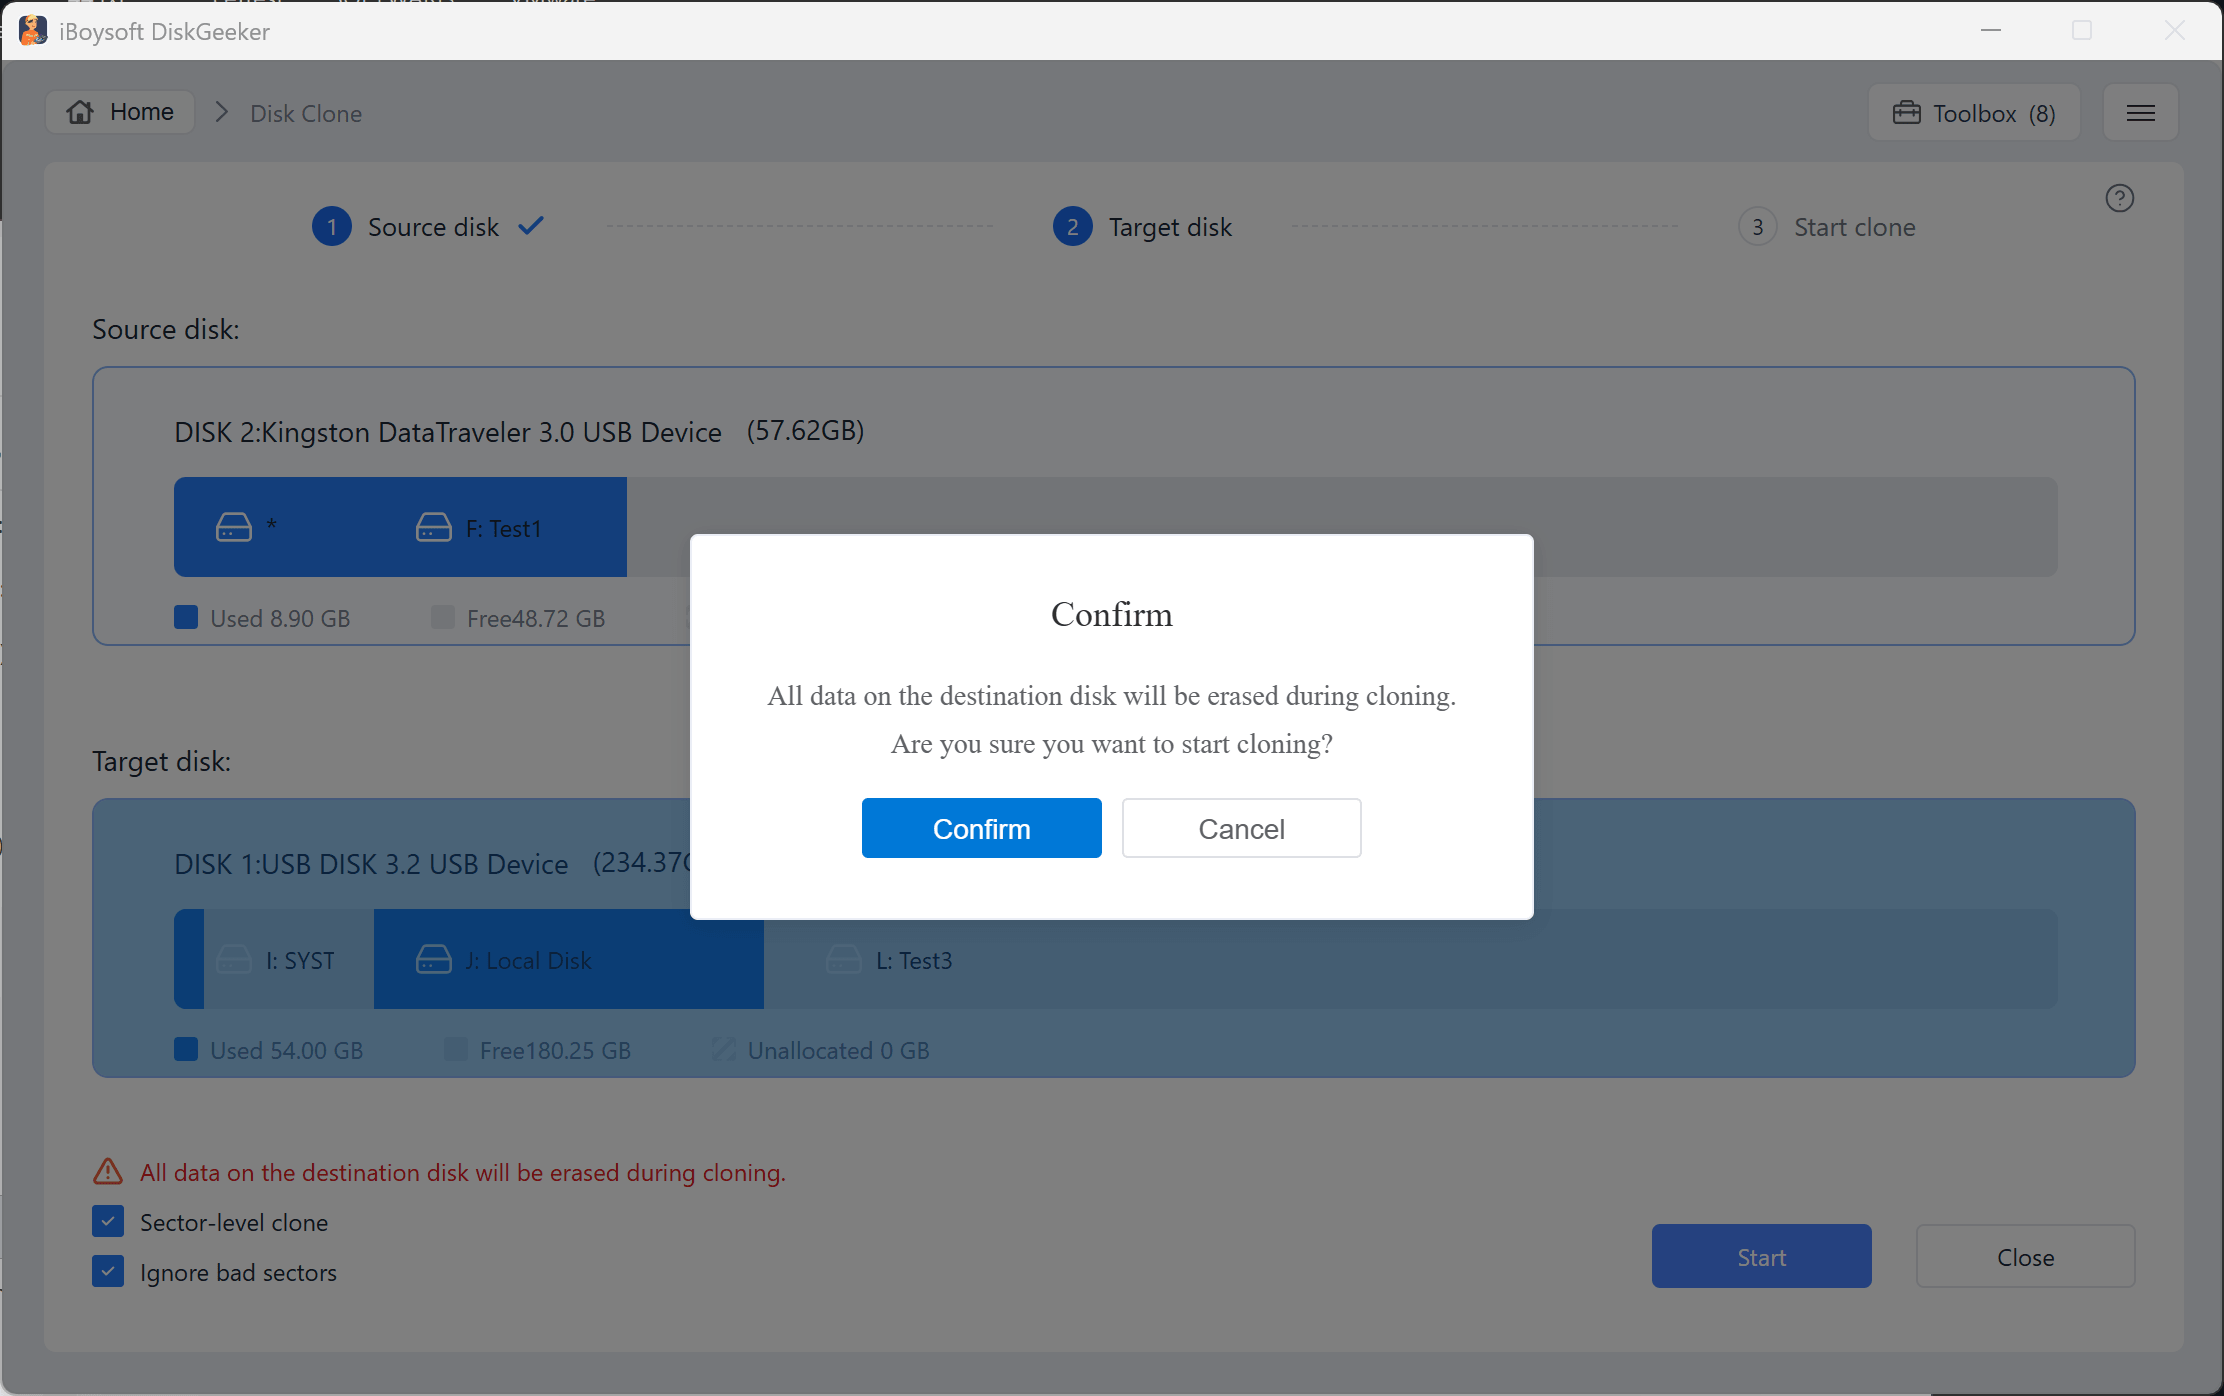Select the J: Local Disk partition label
This screenshot has height=1396, width=2224.
point(528,960)
